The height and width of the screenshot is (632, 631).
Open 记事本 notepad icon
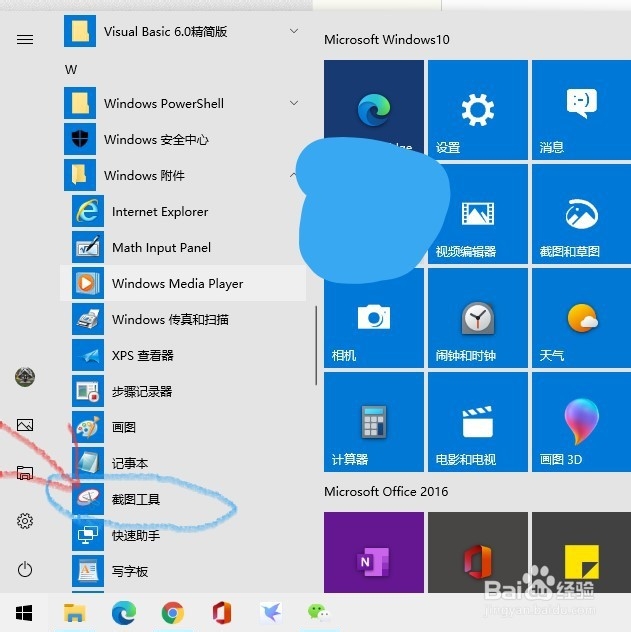88,463
